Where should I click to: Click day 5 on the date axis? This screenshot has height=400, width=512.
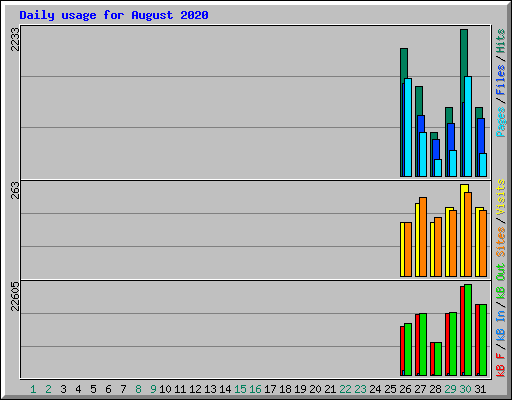click(93, 389)
